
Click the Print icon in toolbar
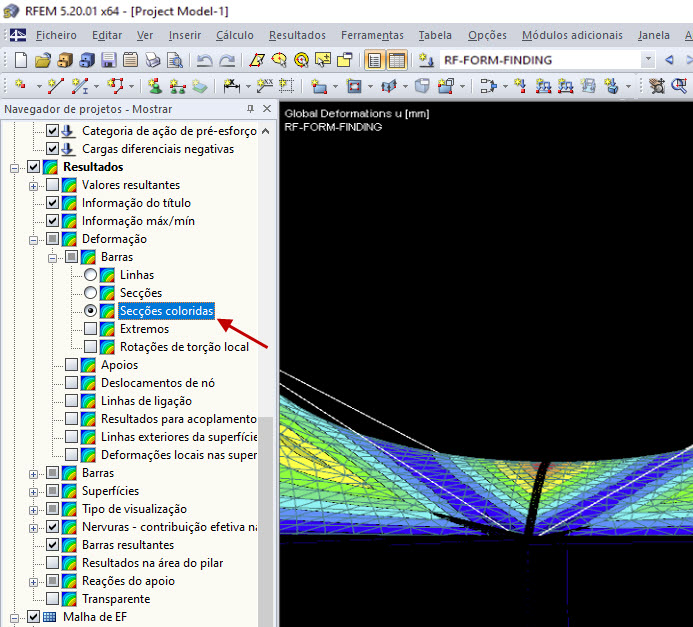[152, 60]
